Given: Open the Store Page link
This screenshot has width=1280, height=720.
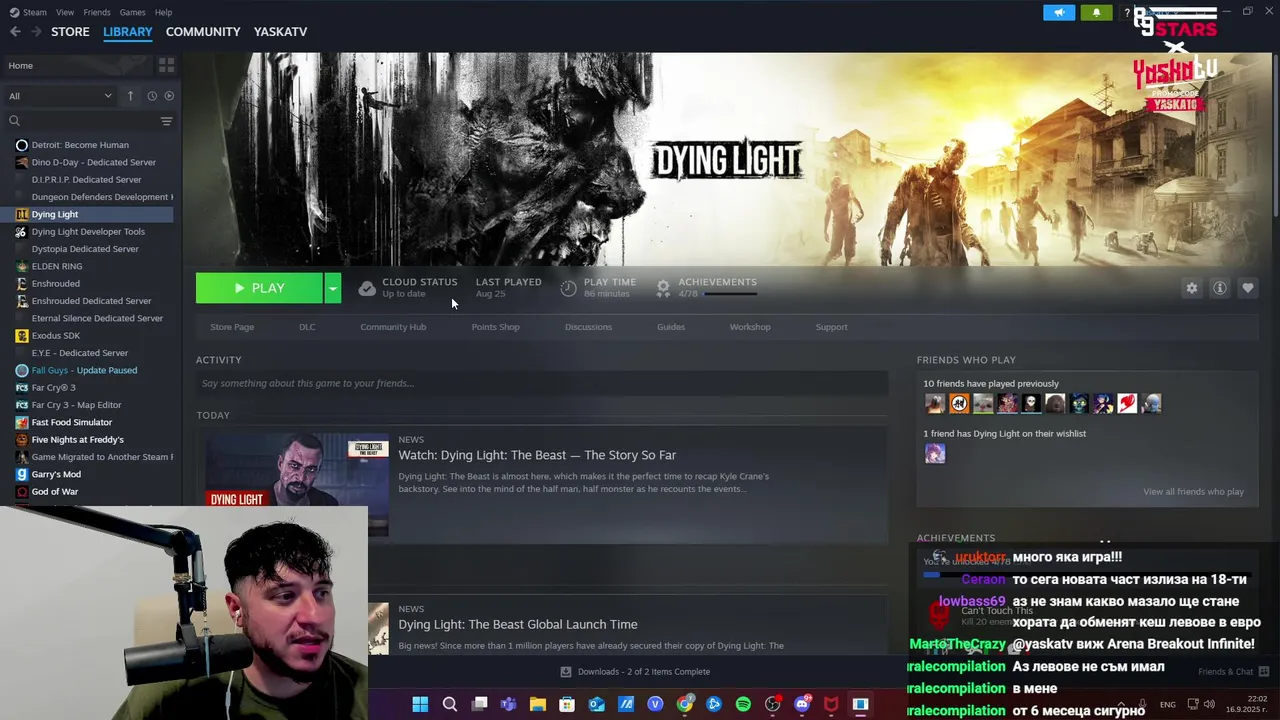Looking at the screenshot, I should tap(232, 327).
